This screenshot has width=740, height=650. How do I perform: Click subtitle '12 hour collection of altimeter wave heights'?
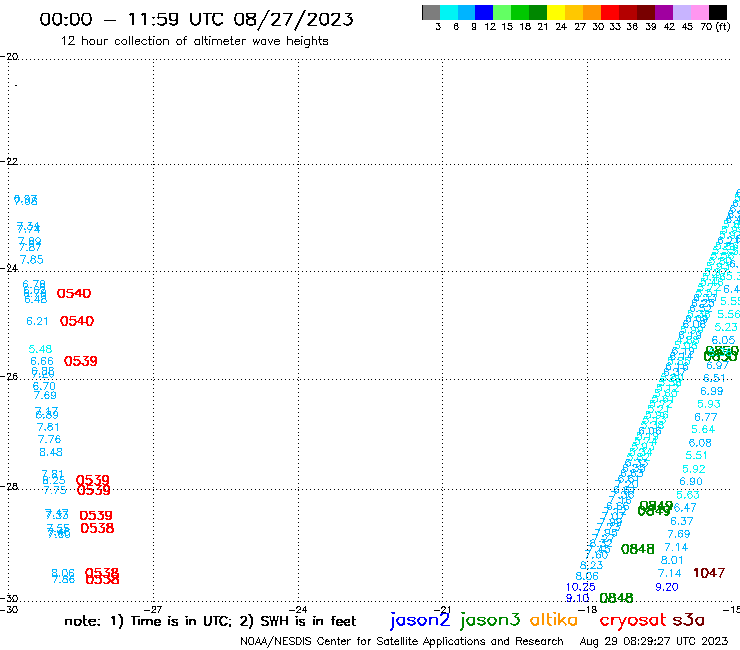(x=194, y=41)
